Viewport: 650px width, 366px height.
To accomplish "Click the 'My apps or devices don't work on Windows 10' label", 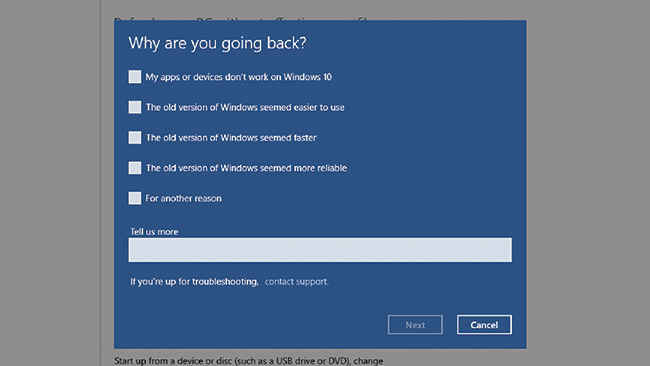I will coord(238,77).
